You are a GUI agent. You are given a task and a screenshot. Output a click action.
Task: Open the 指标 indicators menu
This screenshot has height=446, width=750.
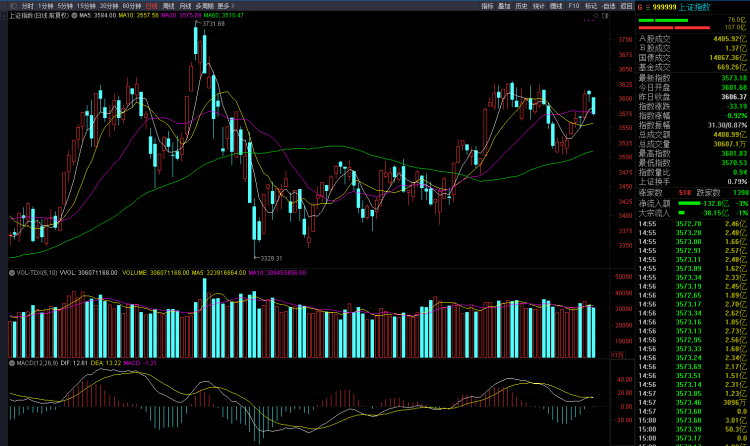coord(487,6)
